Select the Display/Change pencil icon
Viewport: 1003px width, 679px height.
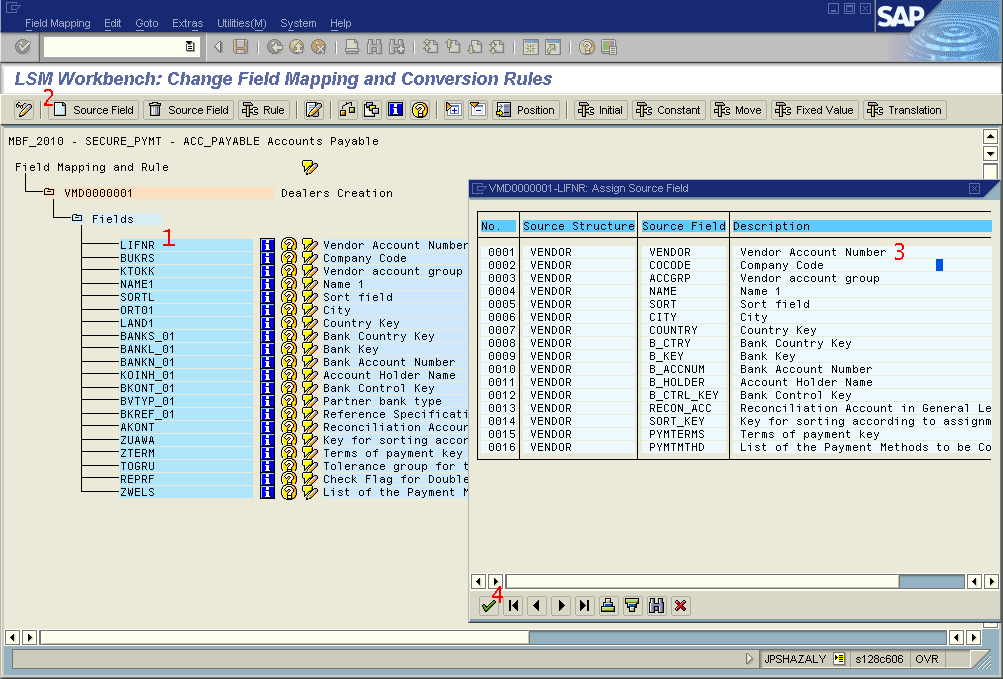click(313, 109)
